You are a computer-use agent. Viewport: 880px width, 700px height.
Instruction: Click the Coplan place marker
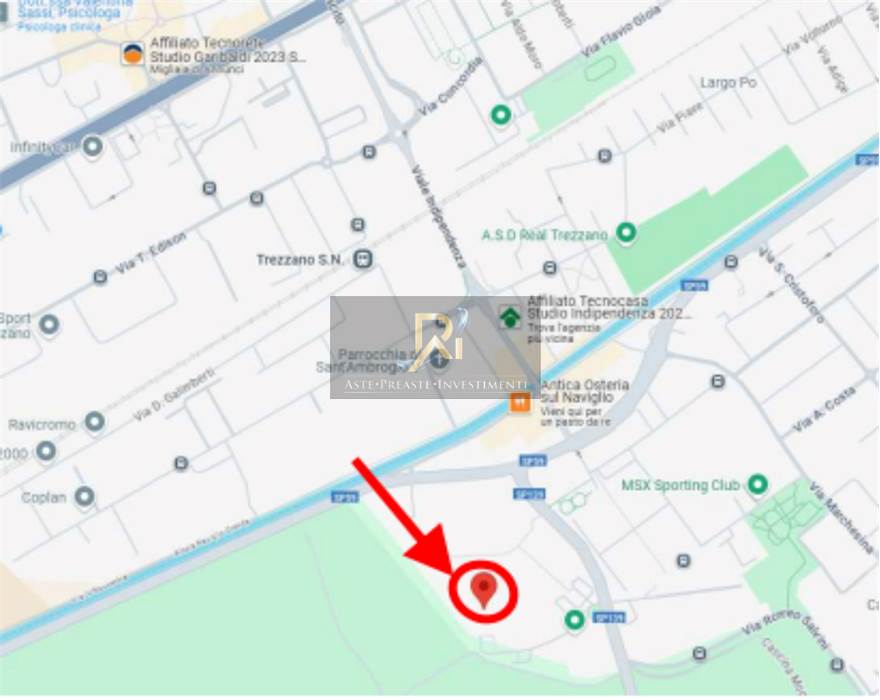click(x=85, y=497)
